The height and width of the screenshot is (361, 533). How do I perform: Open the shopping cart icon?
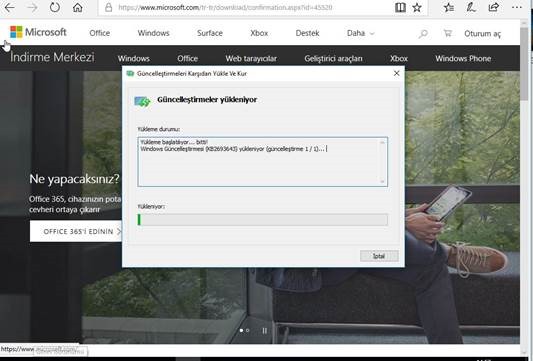click(x=448, y=33)
